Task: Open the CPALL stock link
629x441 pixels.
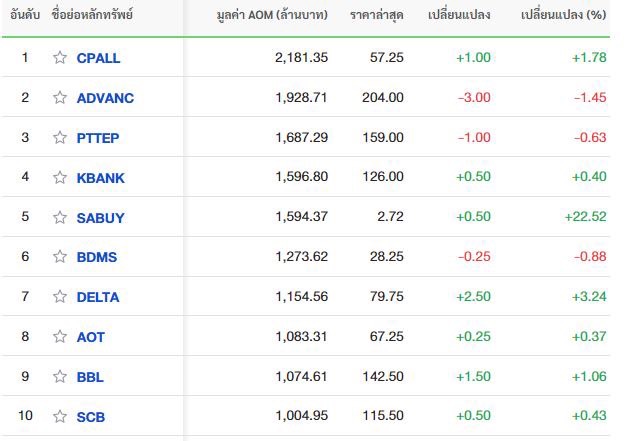Action: pyautogui.click(x=98, y=58)
